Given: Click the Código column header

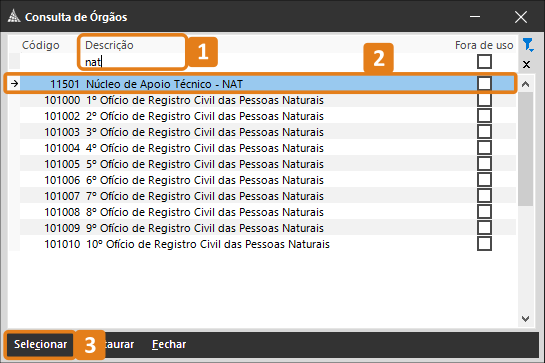Looking at the screenshot, I should click(x=41, y=45).
